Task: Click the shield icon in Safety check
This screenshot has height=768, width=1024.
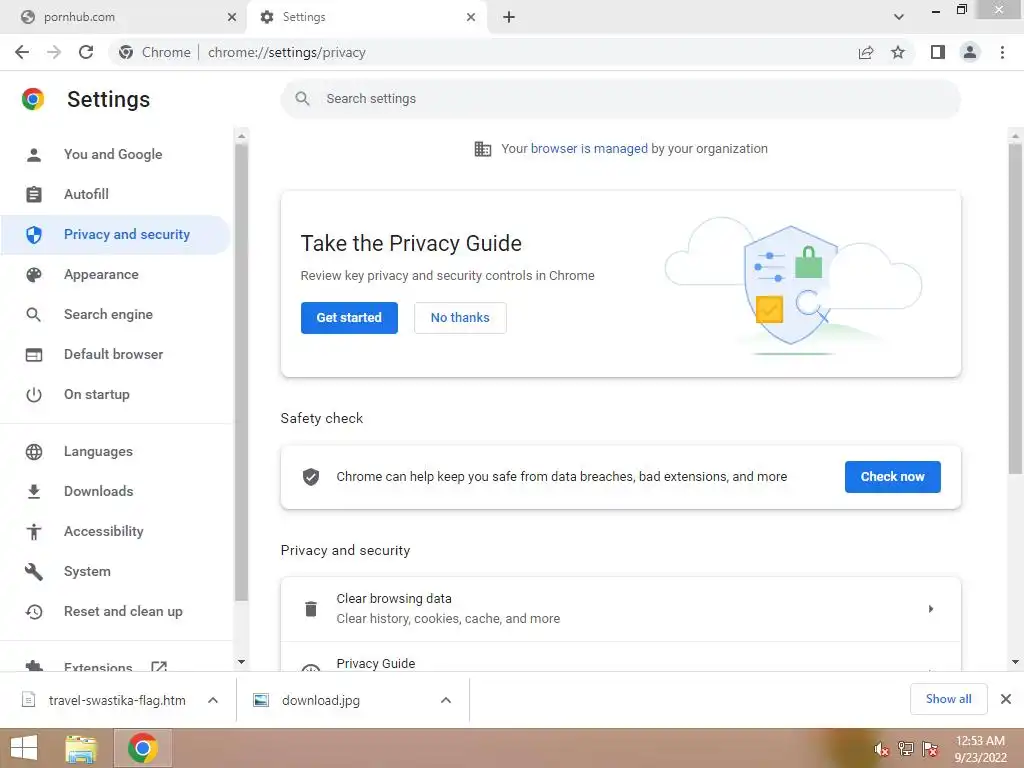Action: (311, 477)
